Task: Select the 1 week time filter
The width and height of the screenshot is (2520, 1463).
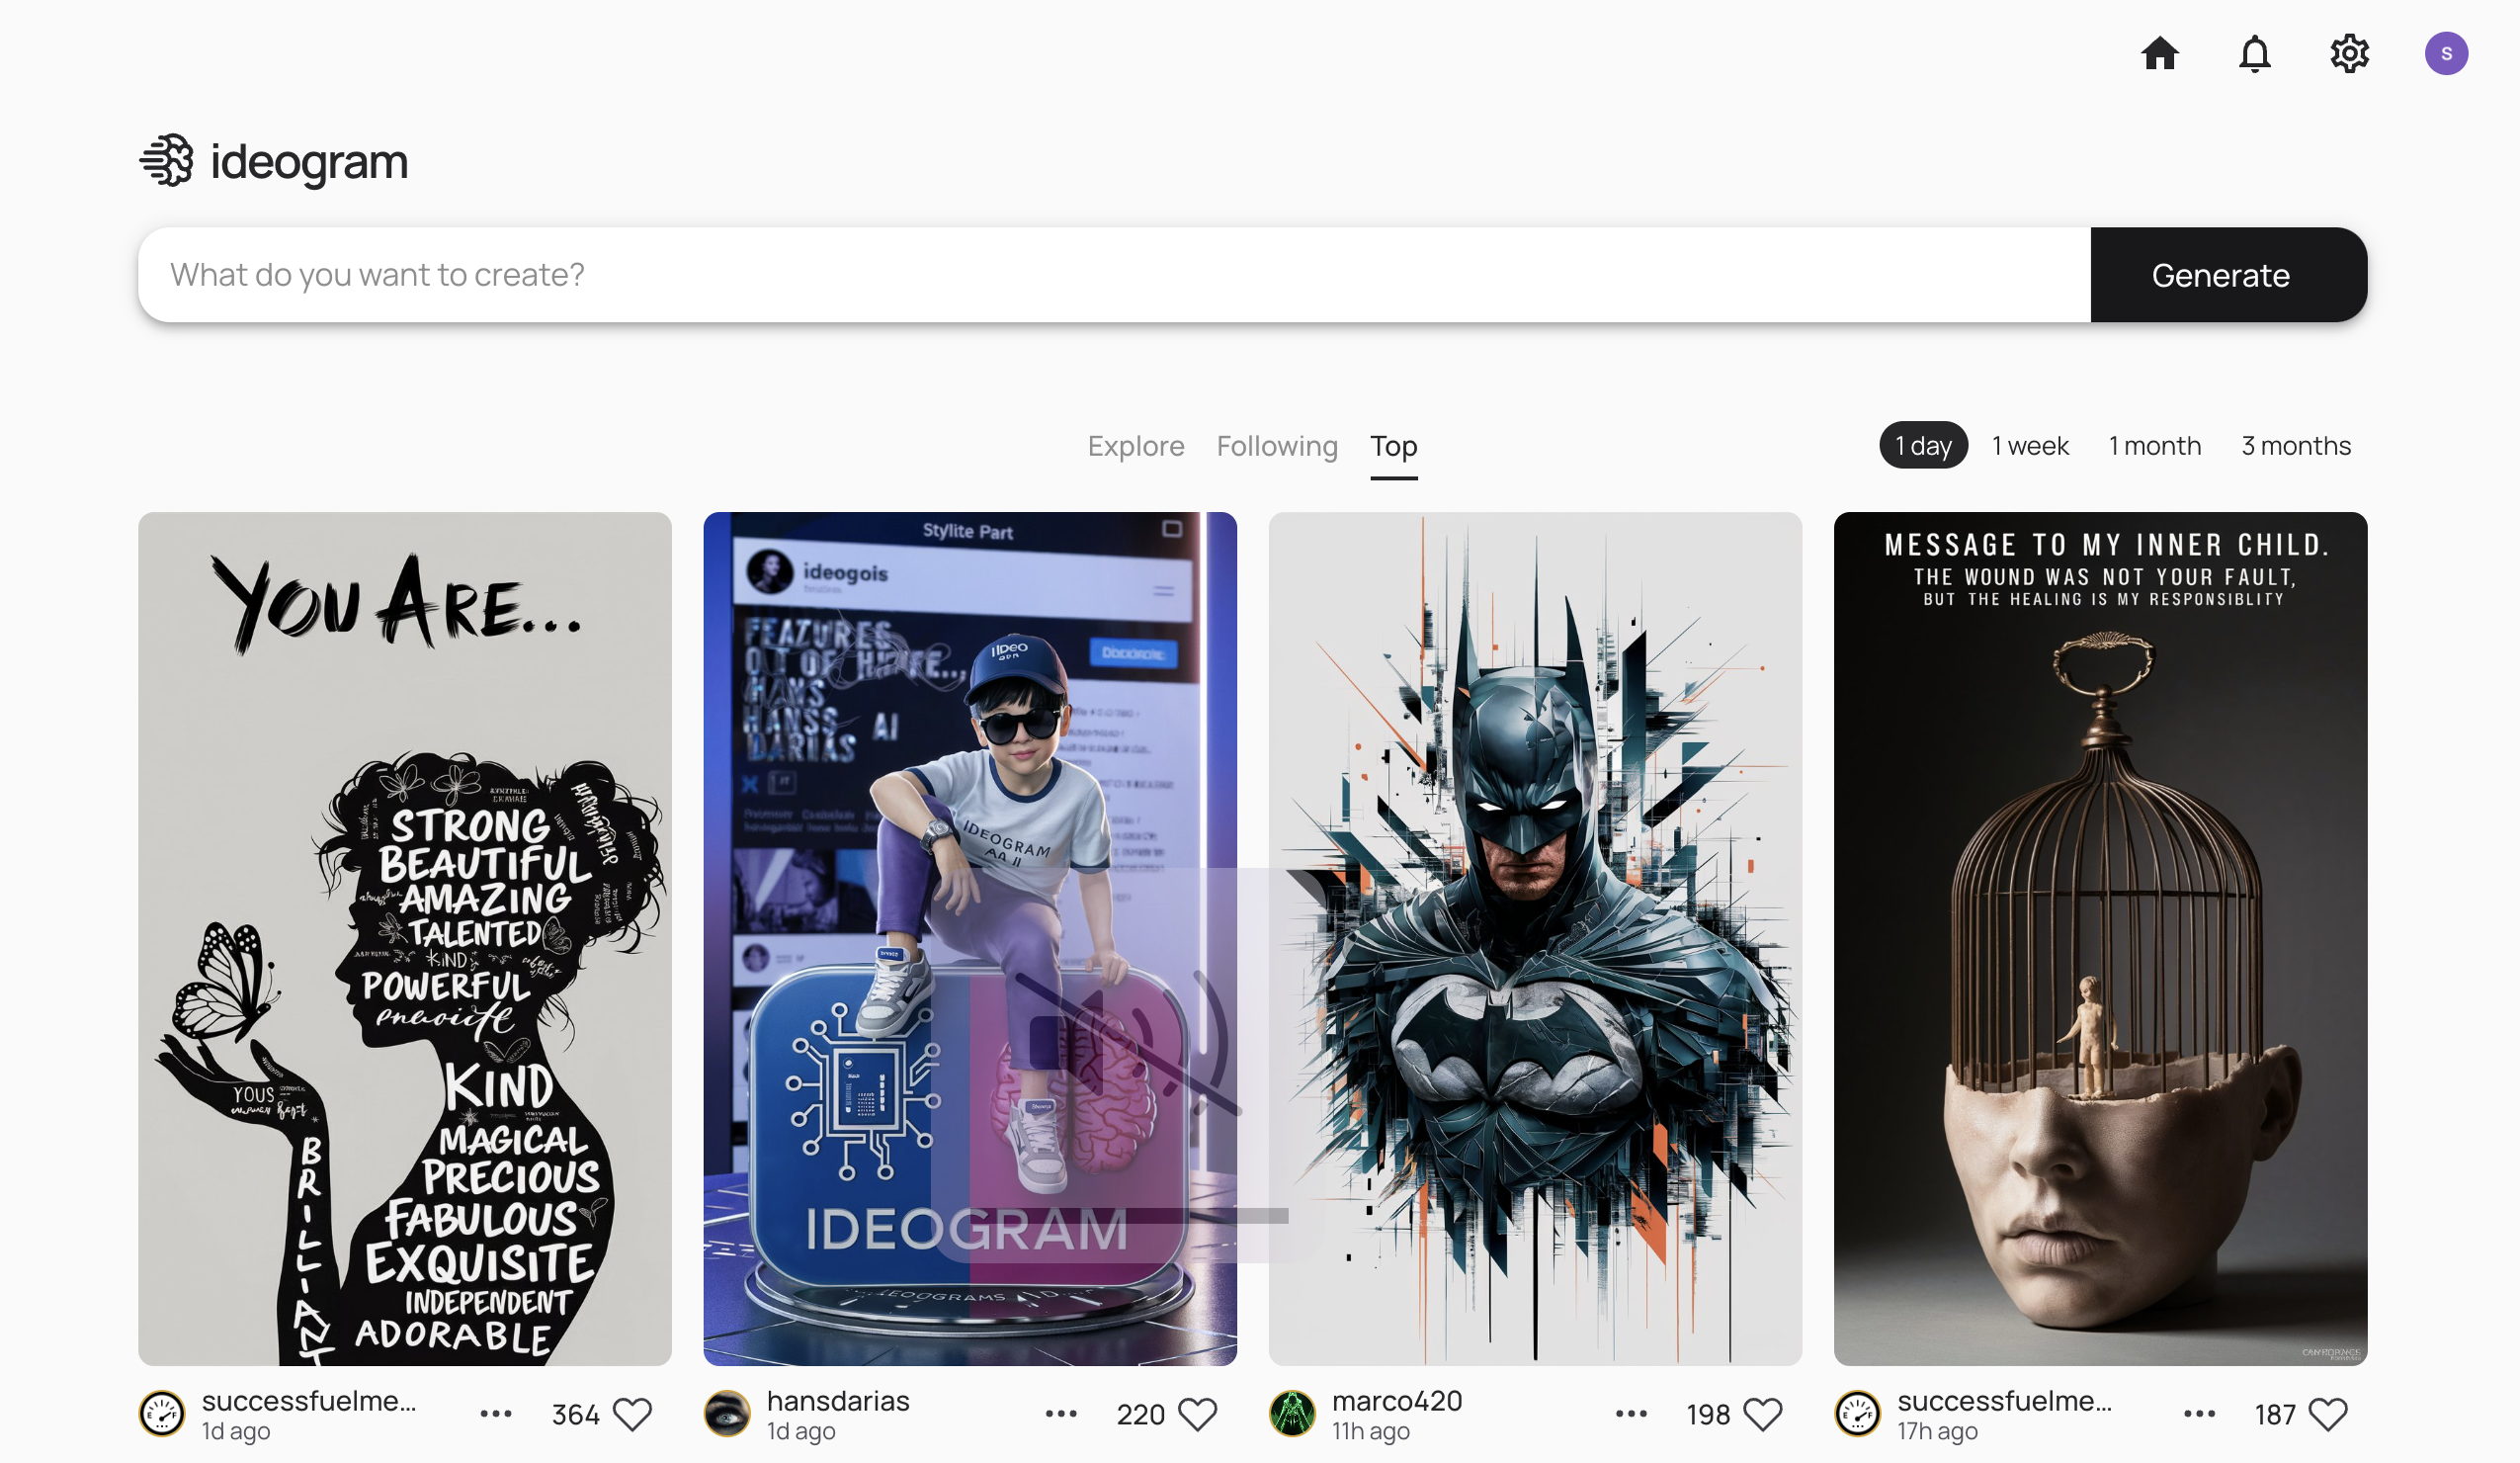Action: pyautogui.click(x=2030, y=445)
